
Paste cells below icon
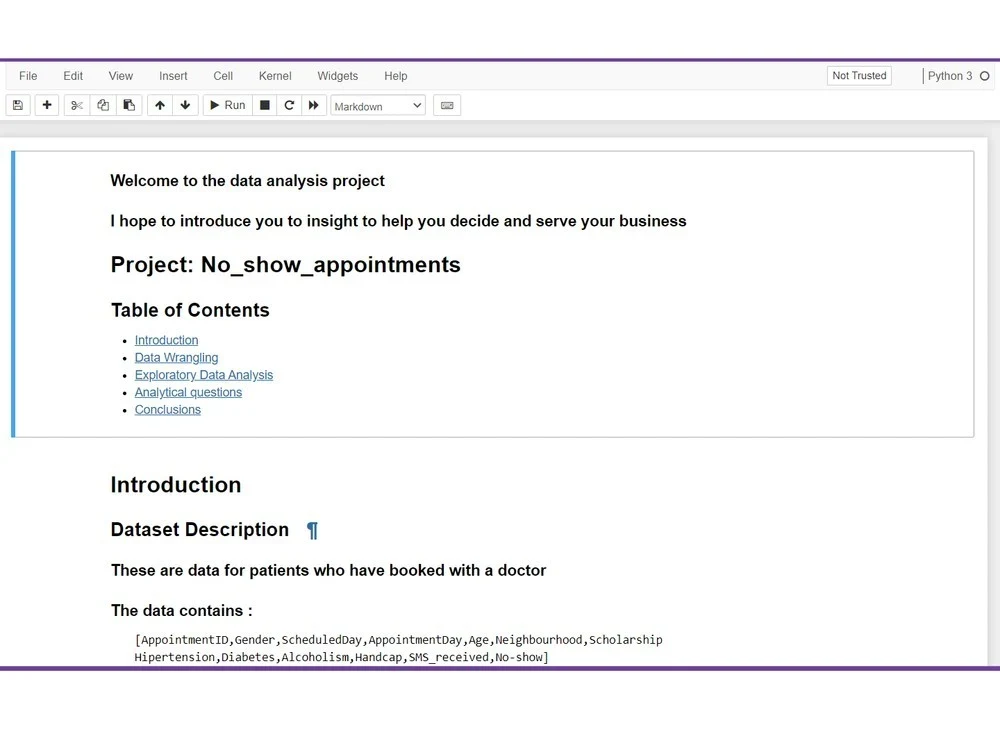click(129, 105)
